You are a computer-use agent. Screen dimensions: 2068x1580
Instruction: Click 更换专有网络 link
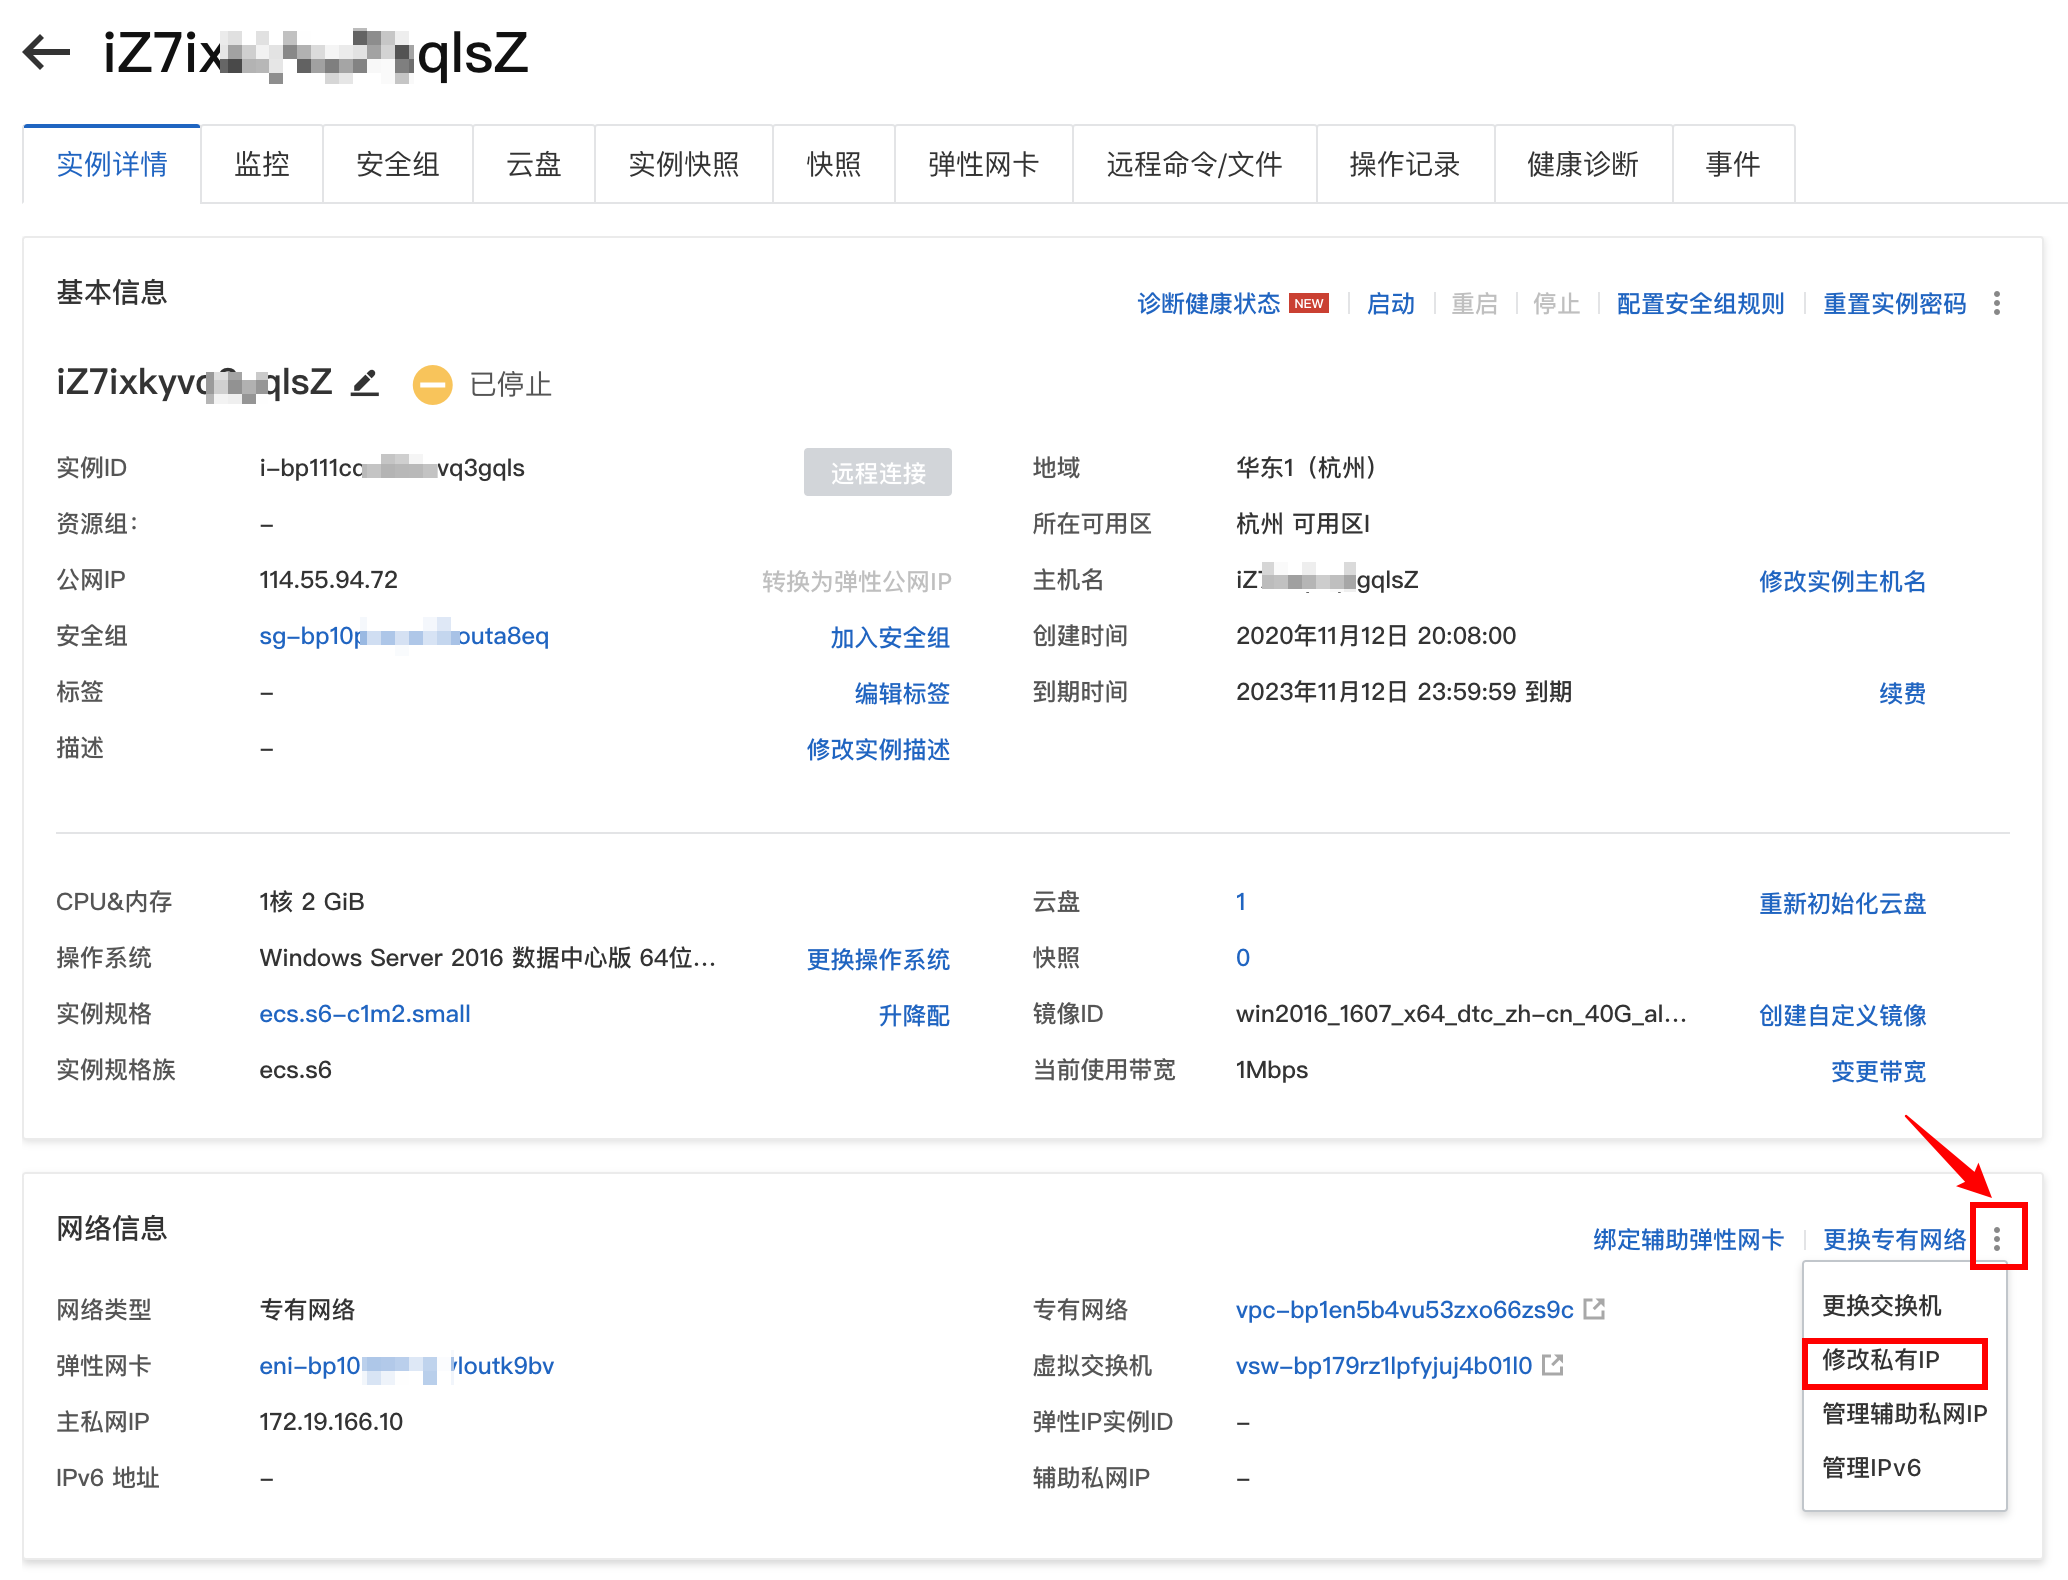[x=1895, y=1240]
